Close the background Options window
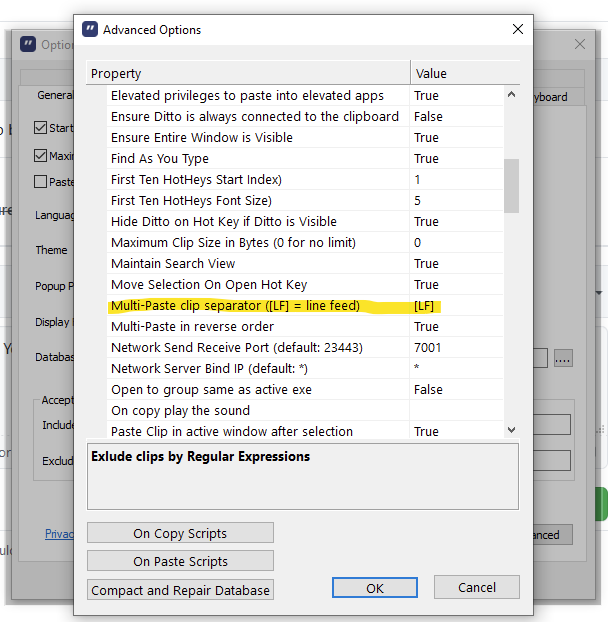 tap(580, 44)
